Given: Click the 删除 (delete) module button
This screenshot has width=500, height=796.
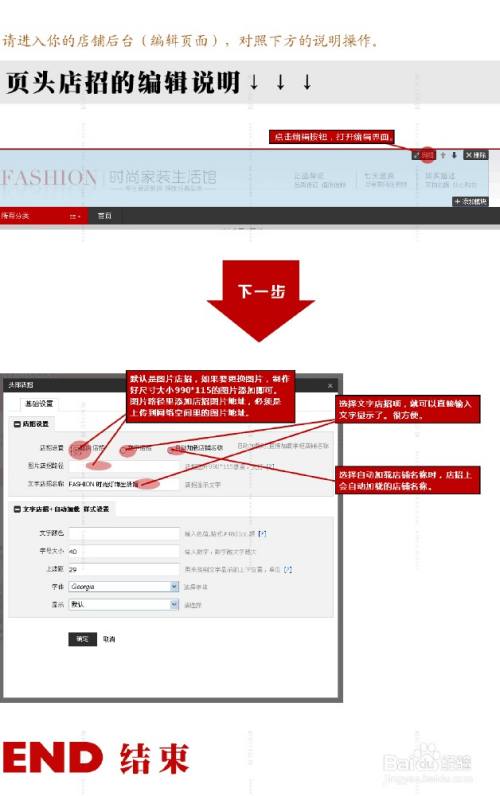Looking at the screenshot, I should [476, 155].
